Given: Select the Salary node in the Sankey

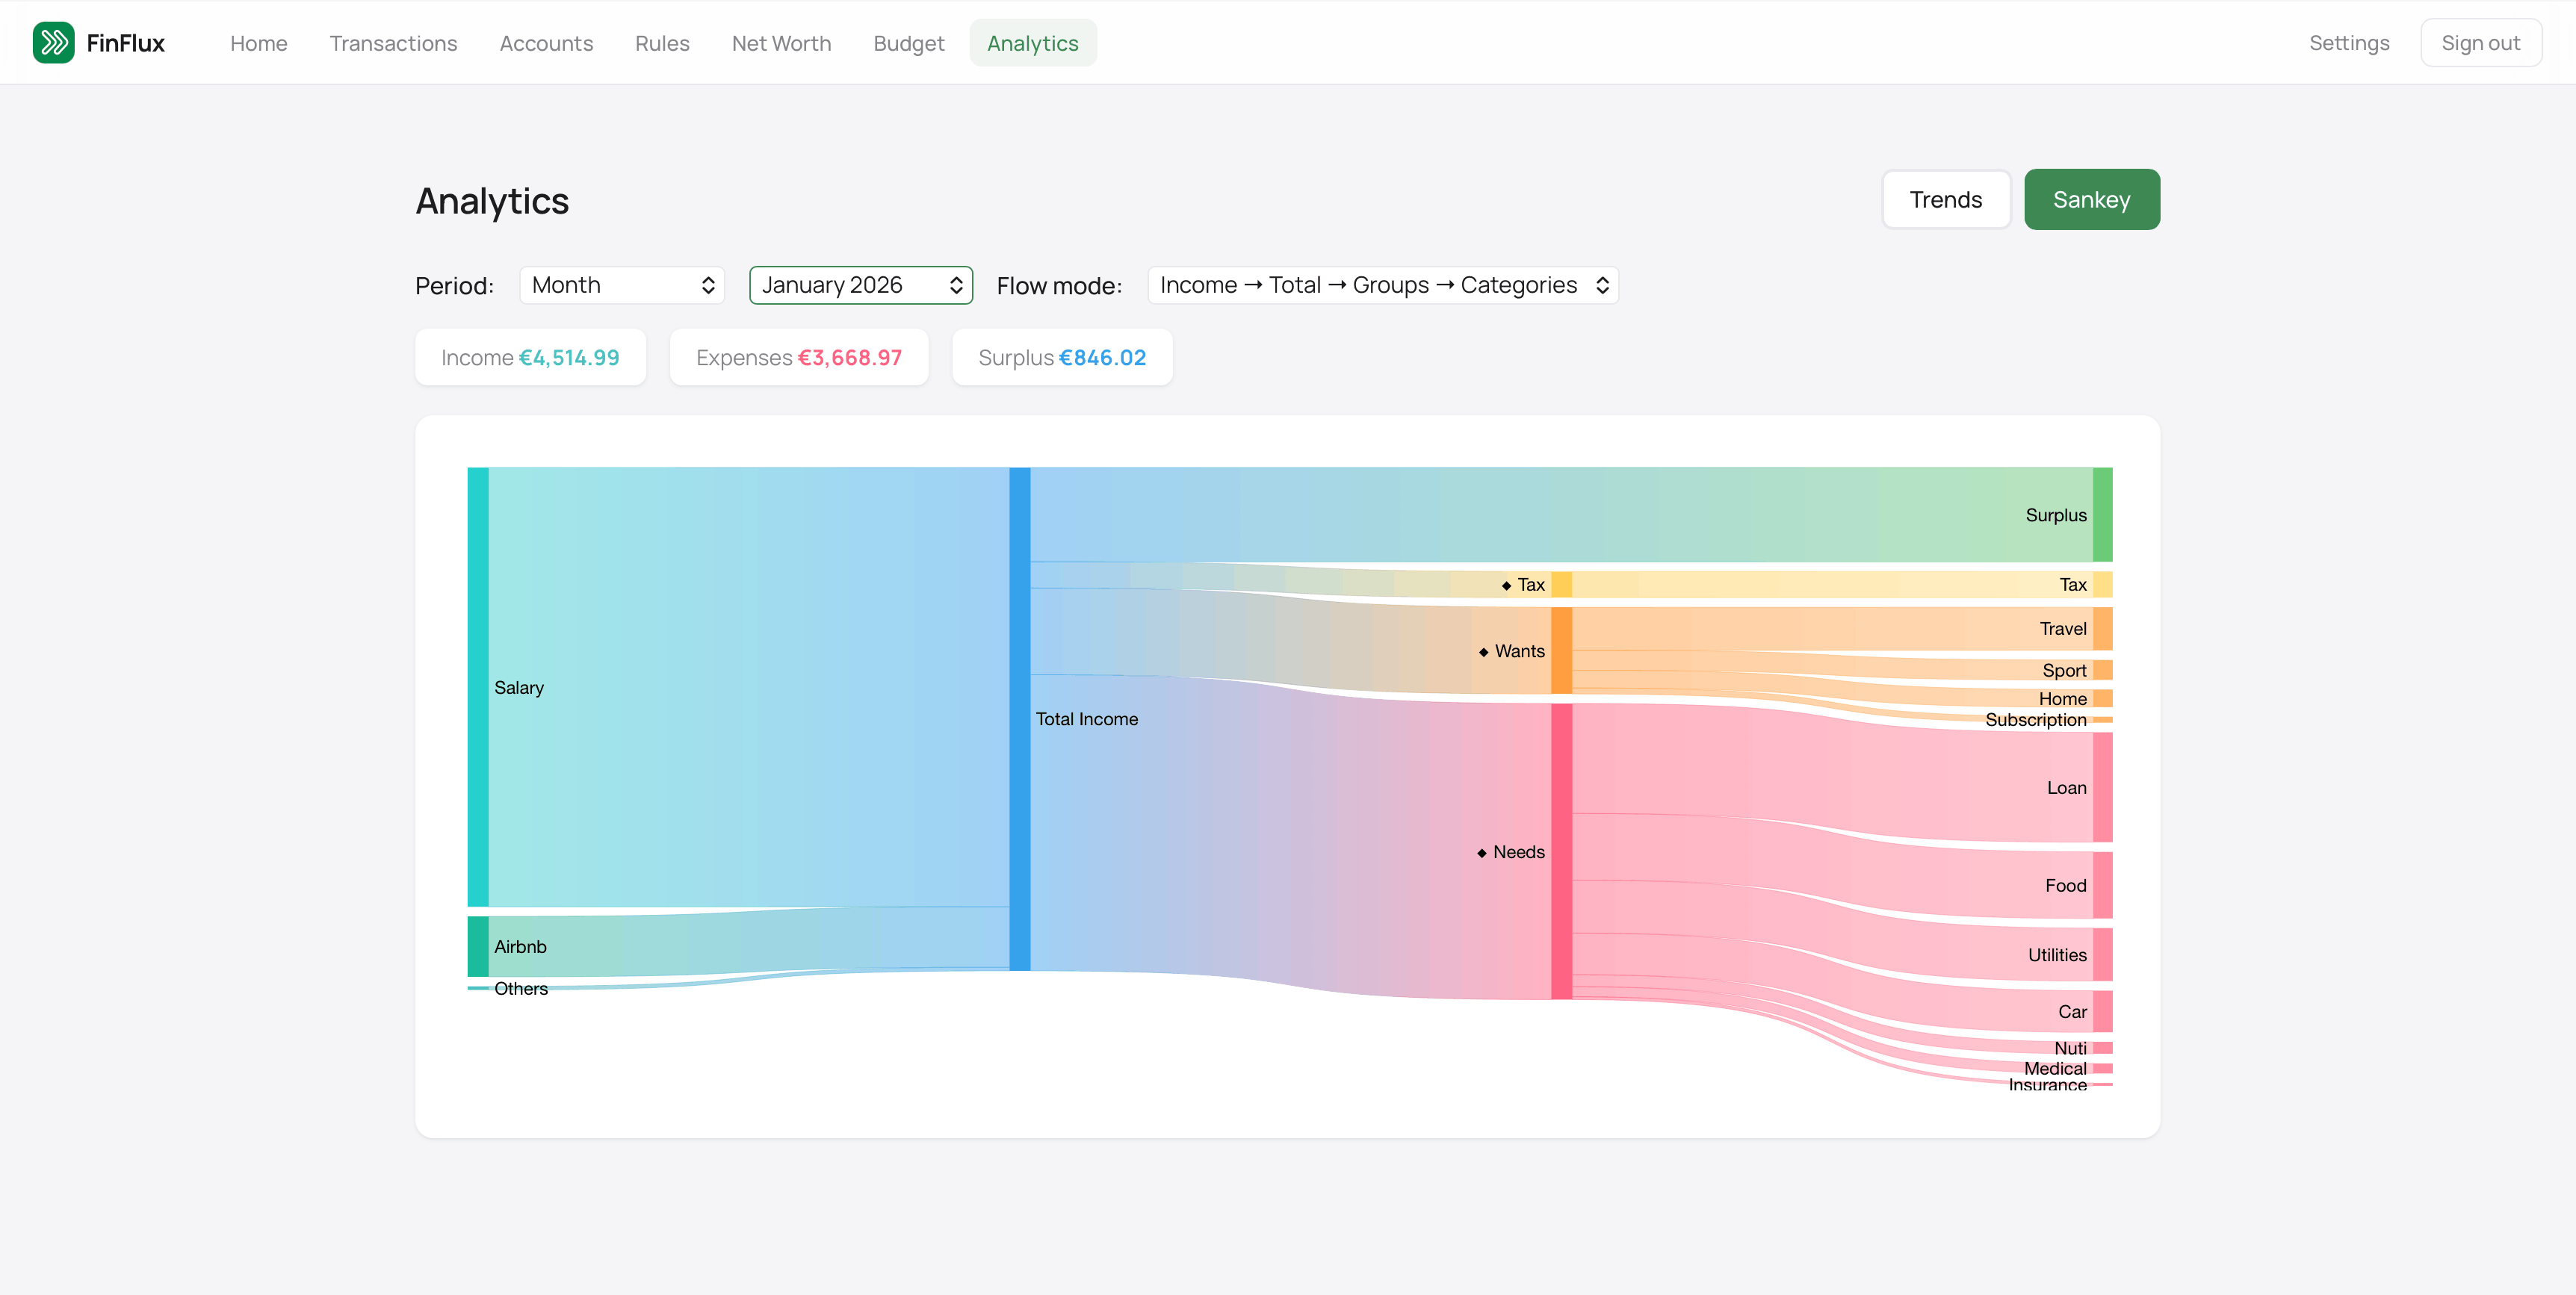Looking at the screenshot, I should [477, 687].
